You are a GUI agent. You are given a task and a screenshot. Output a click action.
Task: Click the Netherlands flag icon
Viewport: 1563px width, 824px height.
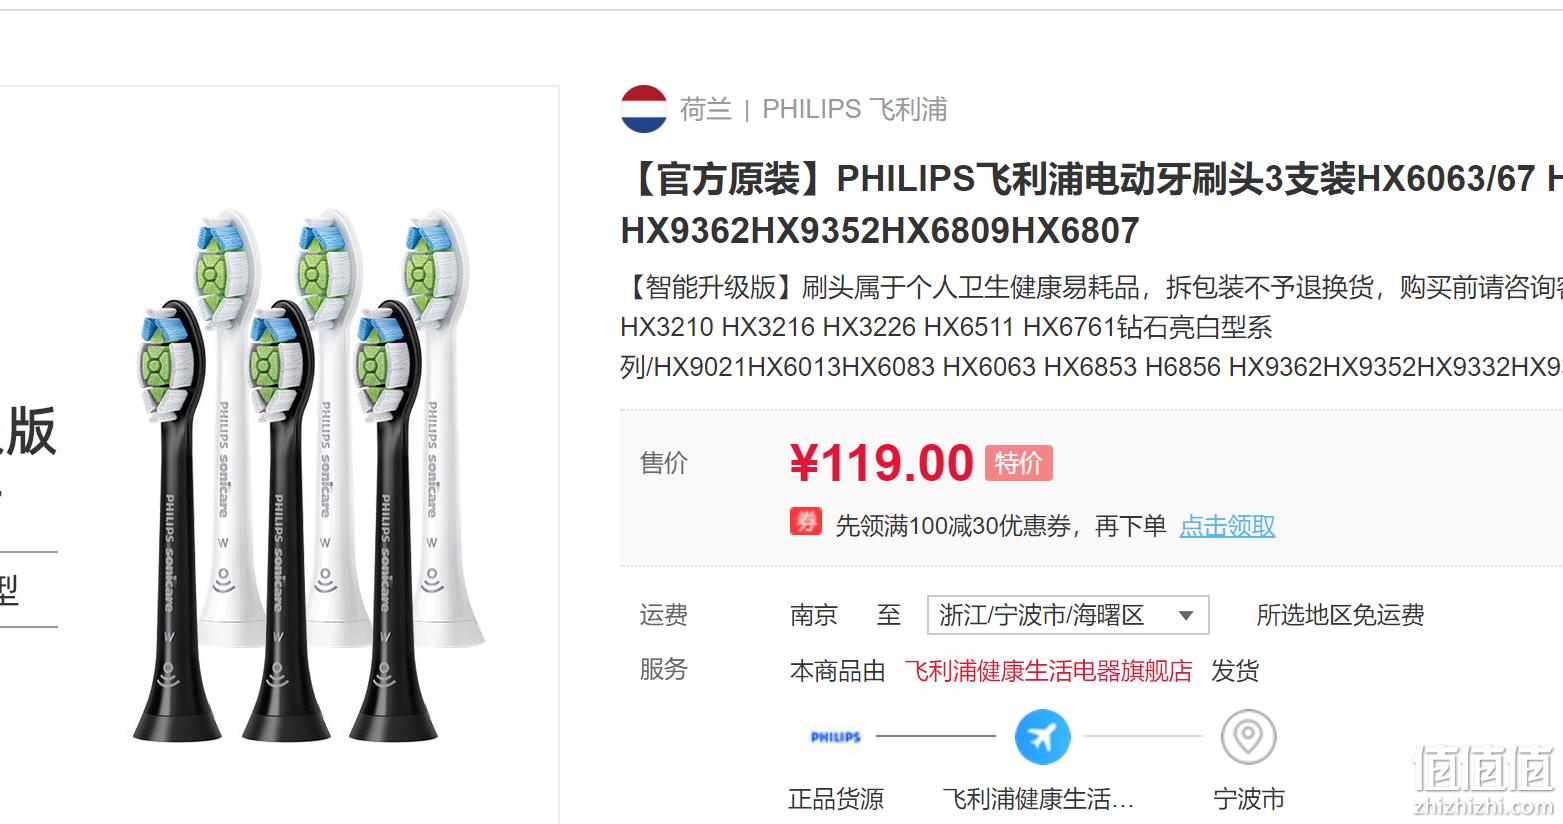(643, 109)
